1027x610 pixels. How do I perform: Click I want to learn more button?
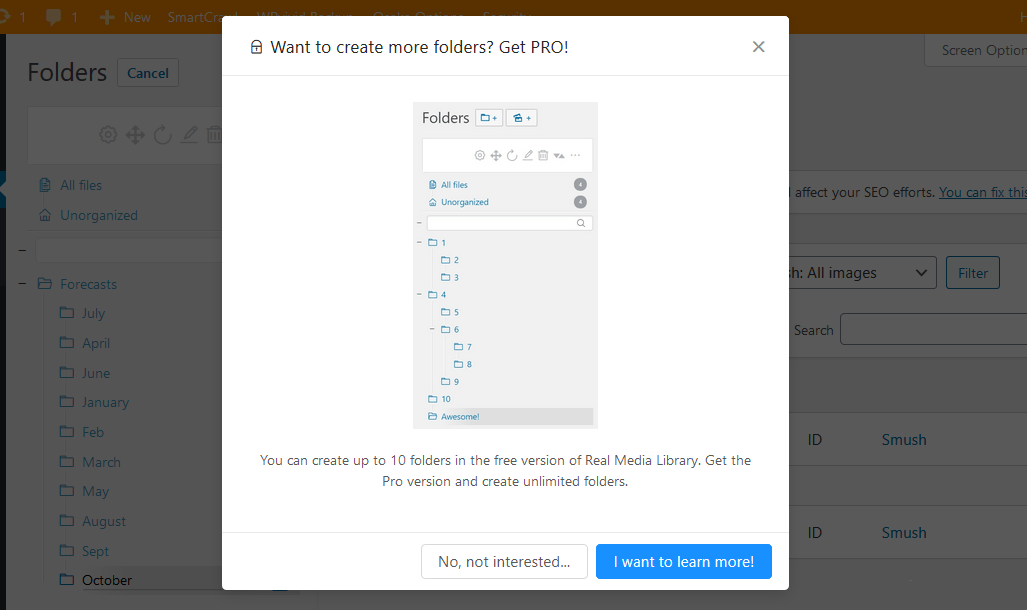click(x=683, y=562)
